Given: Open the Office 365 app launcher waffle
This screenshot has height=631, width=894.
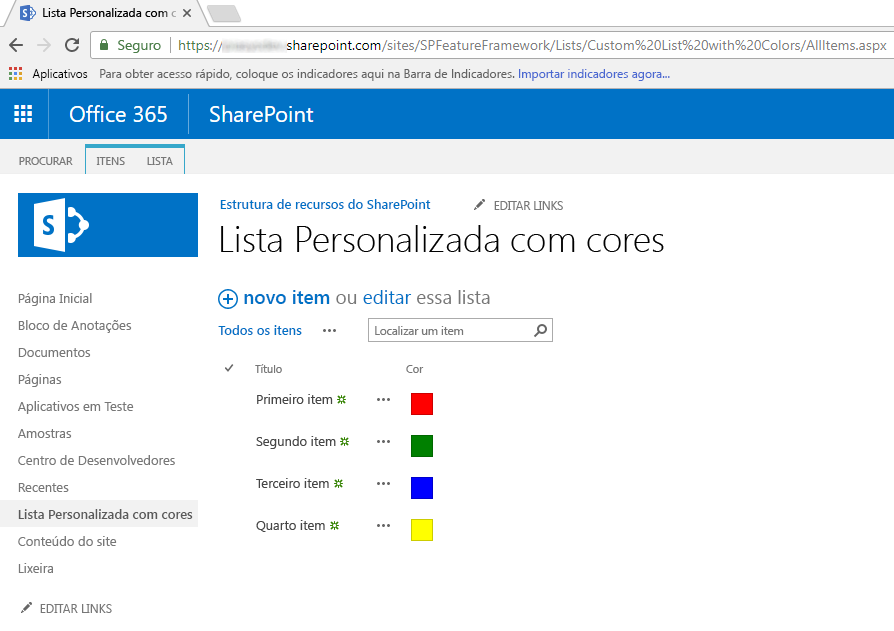Looking at the screenshot, I should click(x=23, y=114).
